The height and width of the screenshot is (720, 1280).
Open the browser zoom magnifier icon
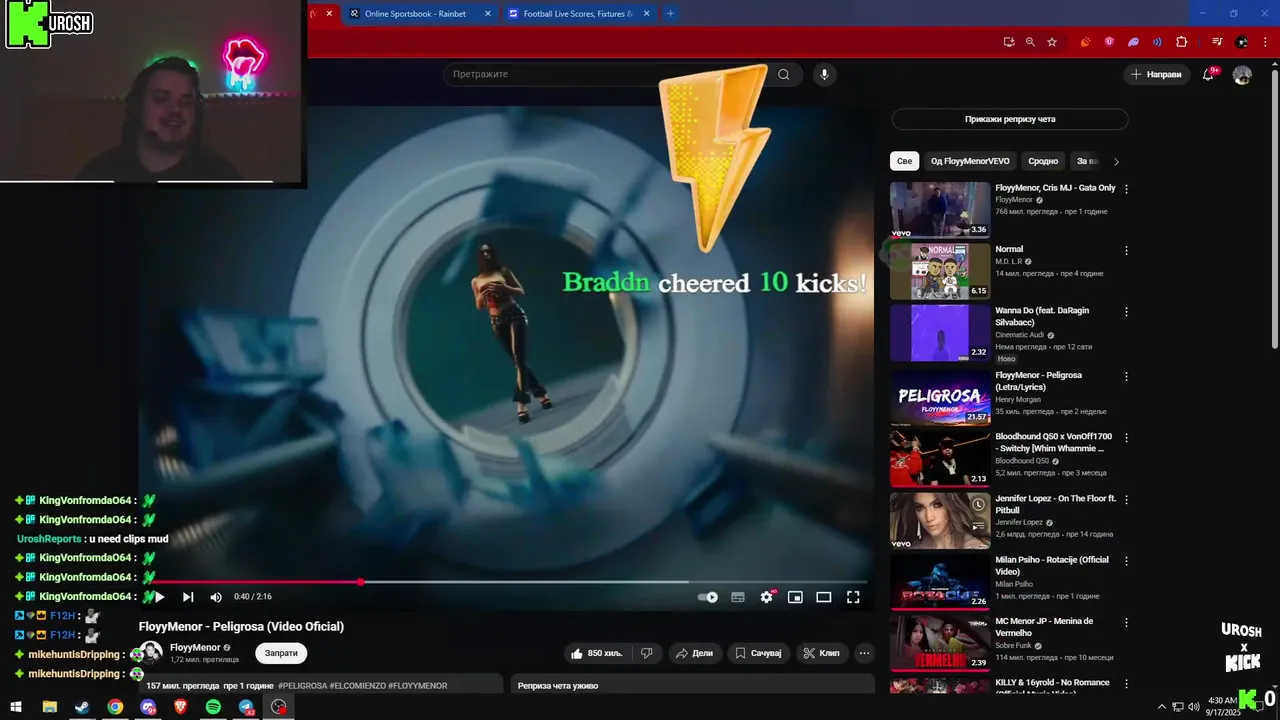pos(1030,42)
